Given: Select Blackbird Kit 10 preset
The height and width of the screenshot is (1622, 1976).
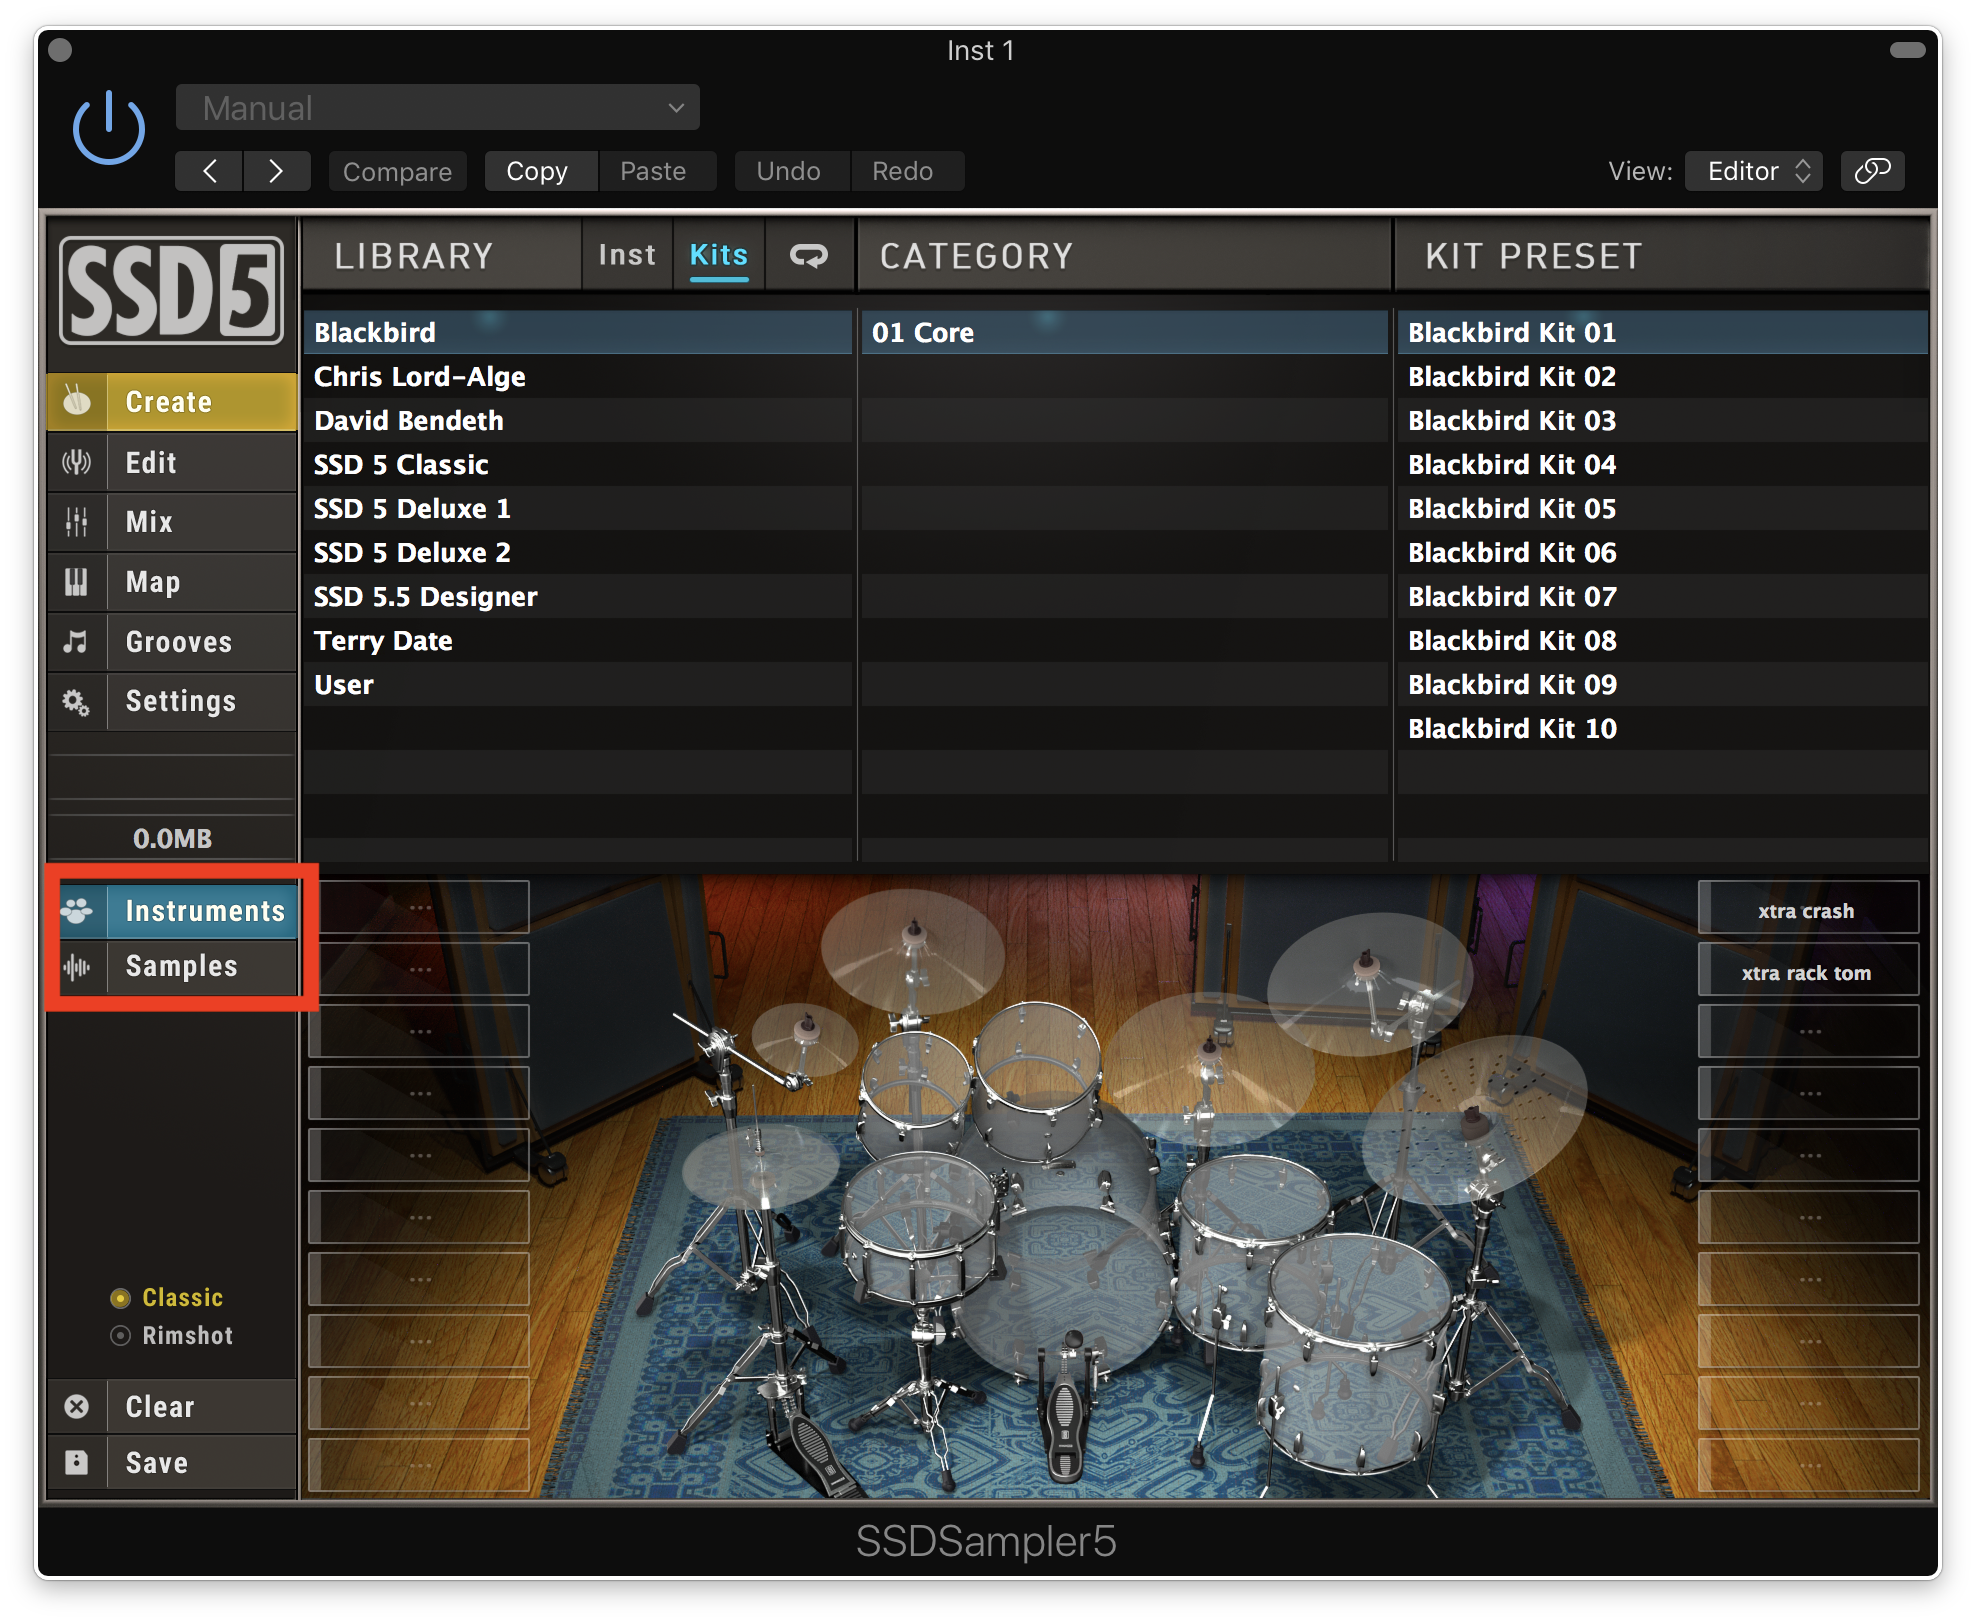Looking at the screenshot, I should [1663, 728].
